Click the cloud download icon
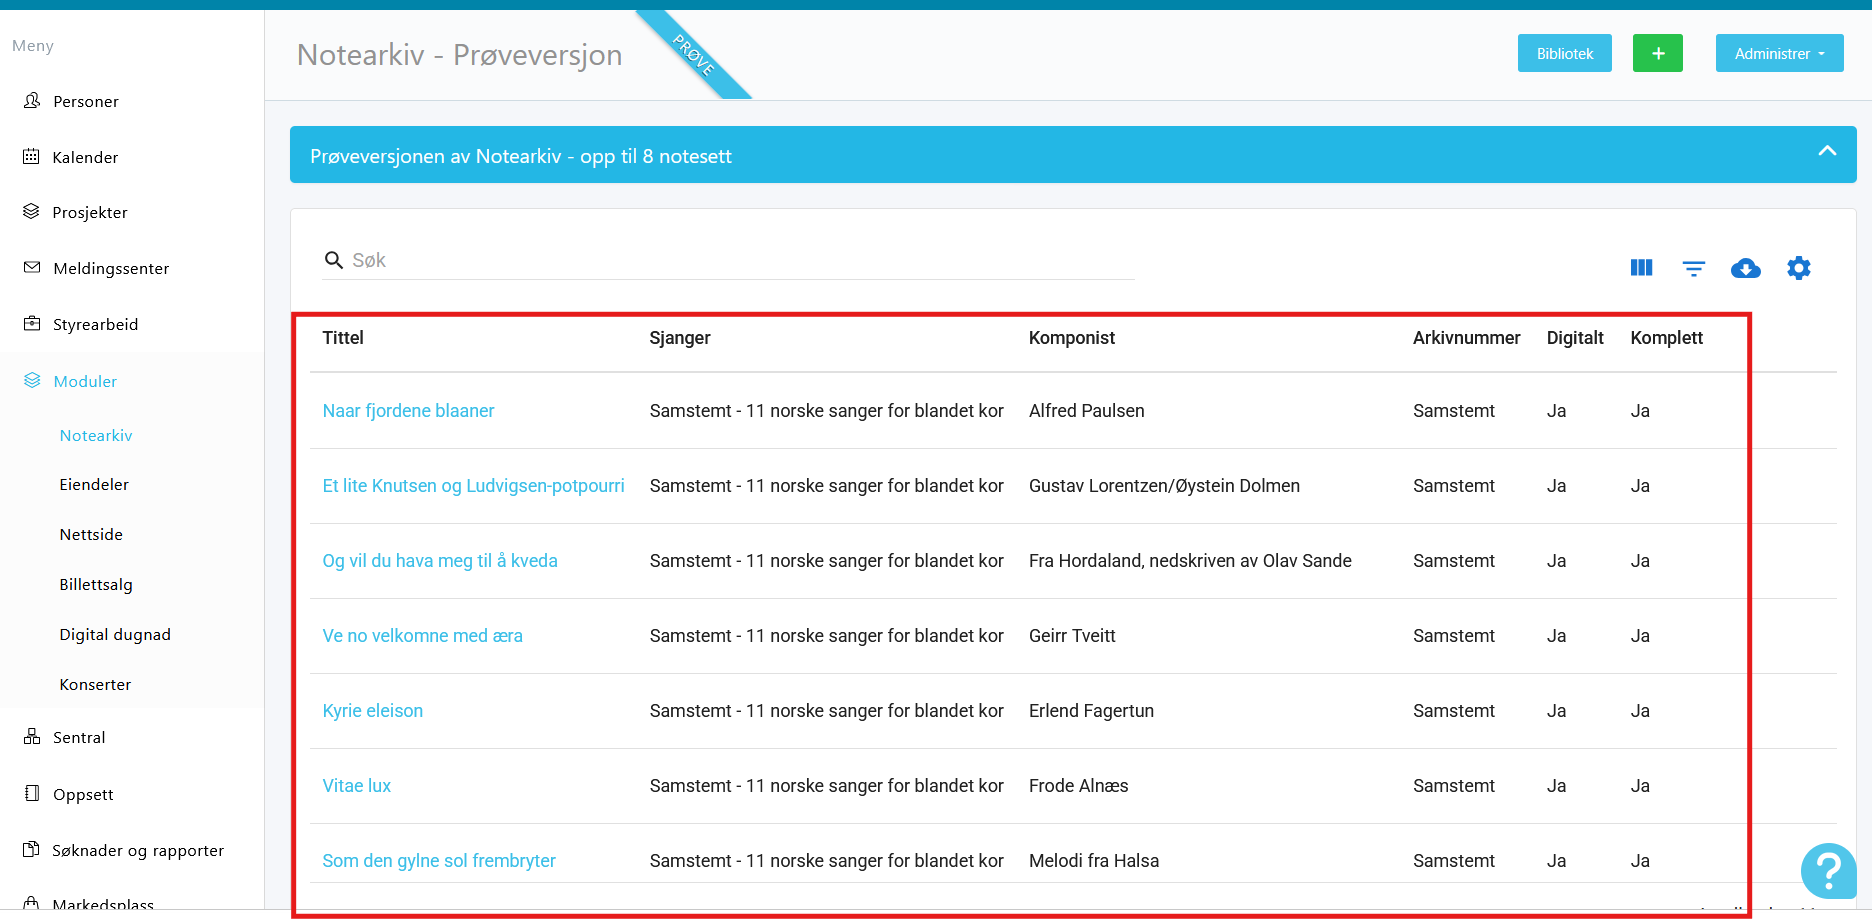Screen dimensions: 1872x919 (x=1745, y=268)
